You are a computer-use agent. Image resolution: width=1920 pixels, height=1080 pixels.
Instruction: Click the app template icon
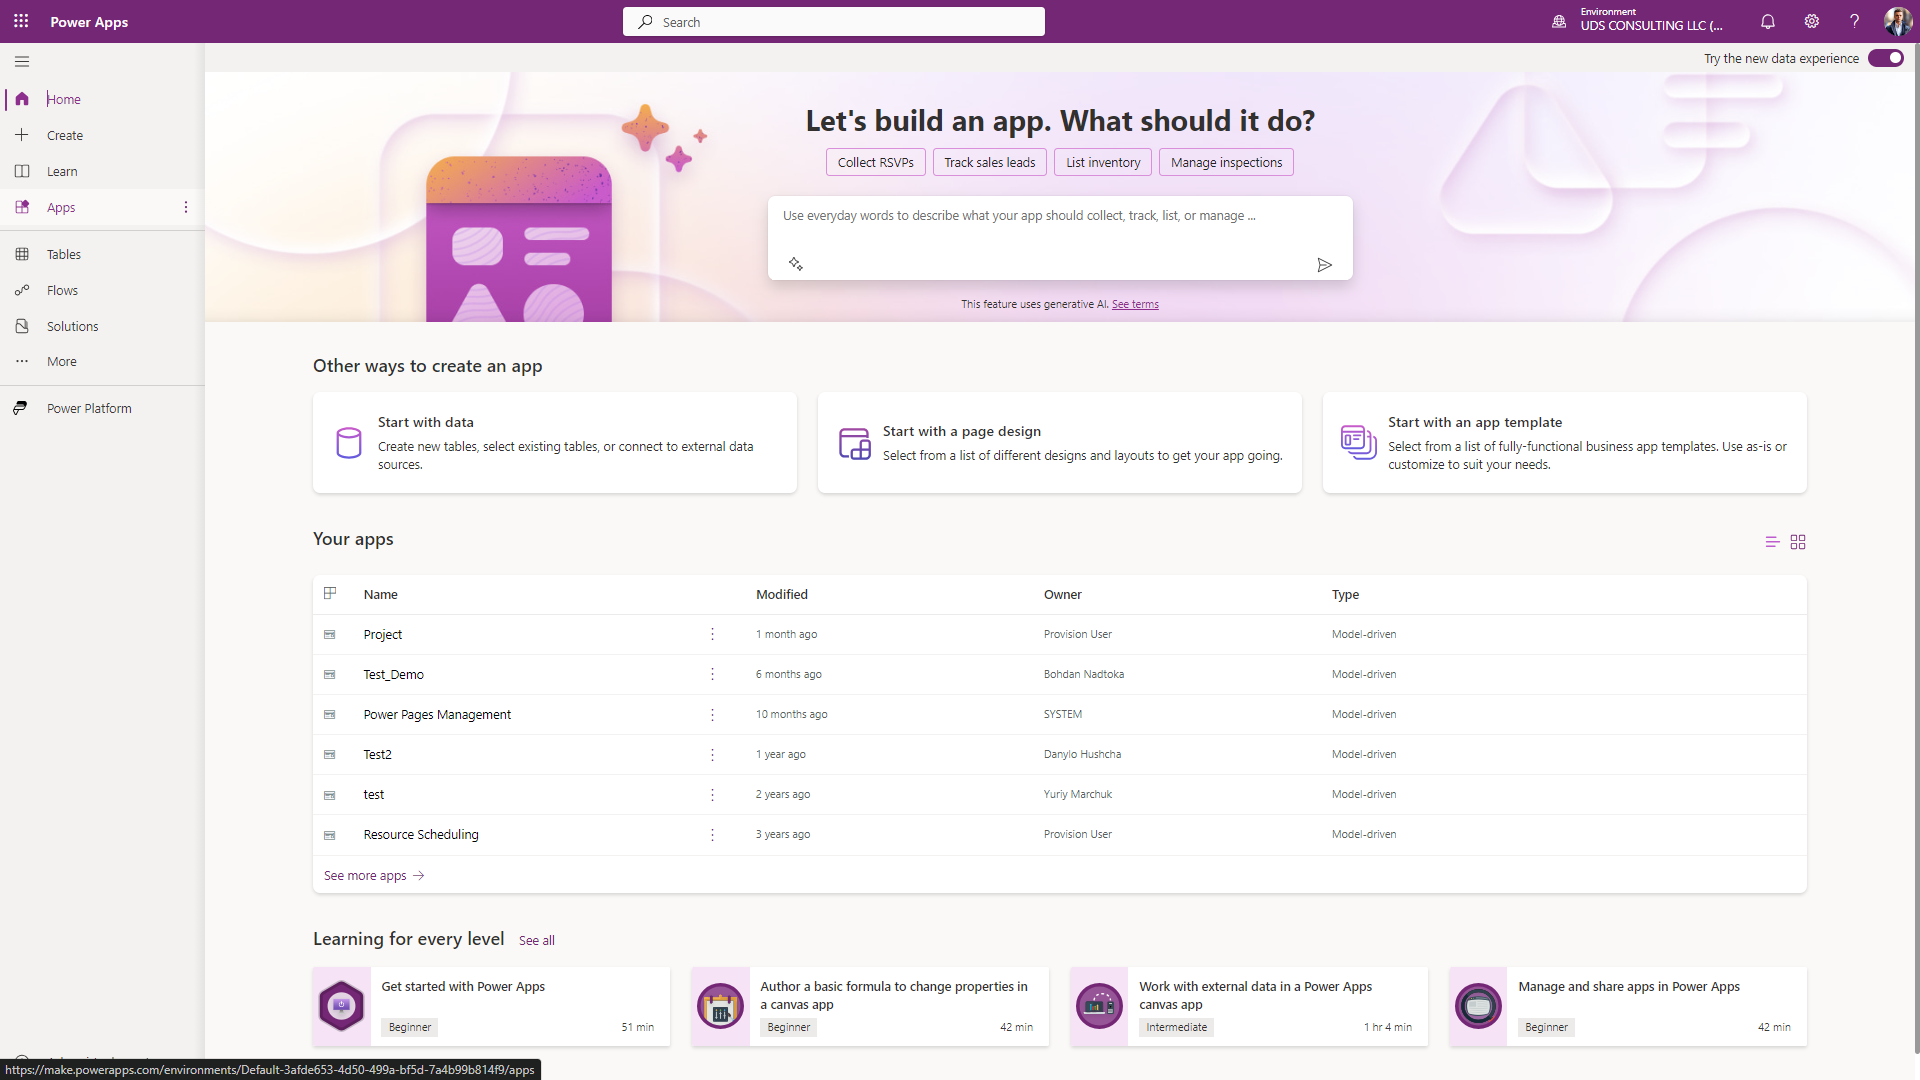coord(1359,442)
